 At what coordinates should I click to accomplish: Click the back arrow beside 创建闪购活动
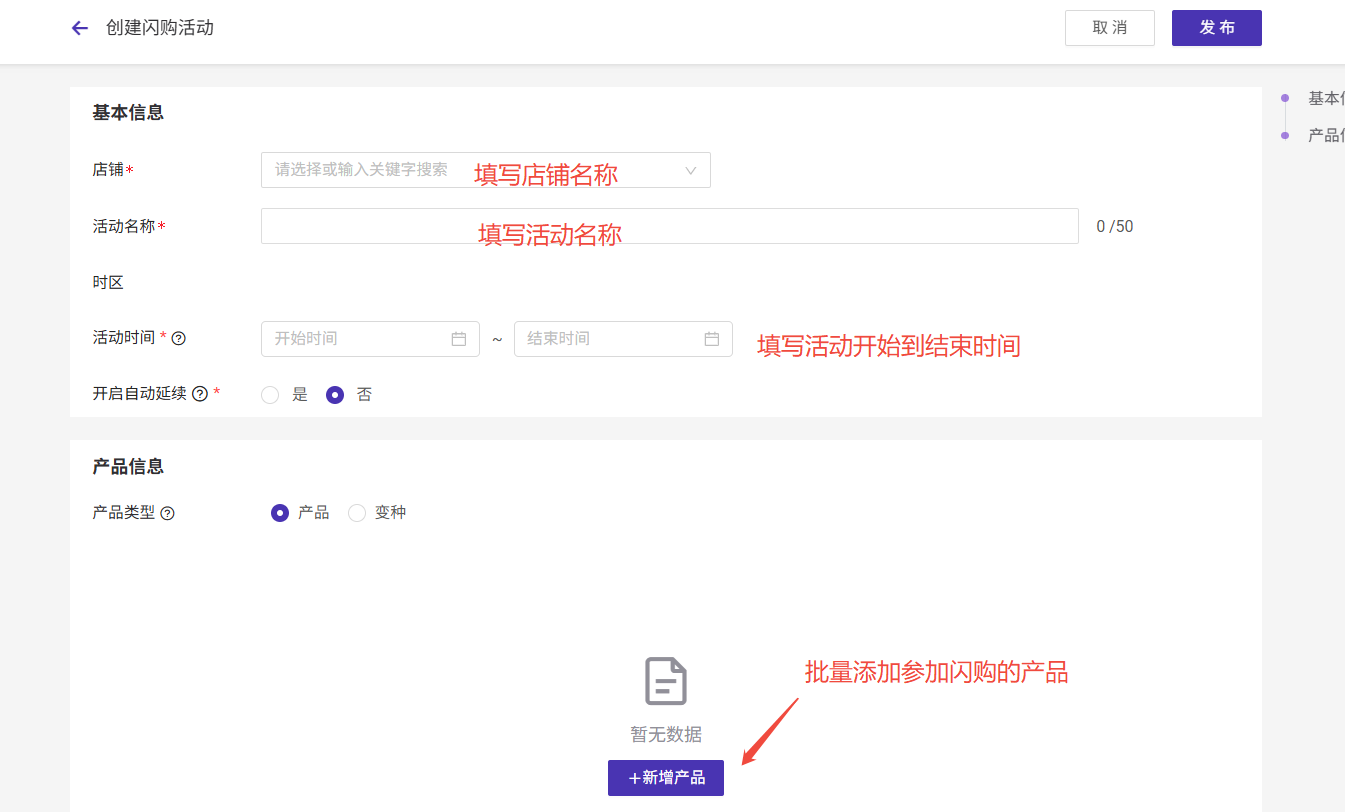(x=80, y=28)
